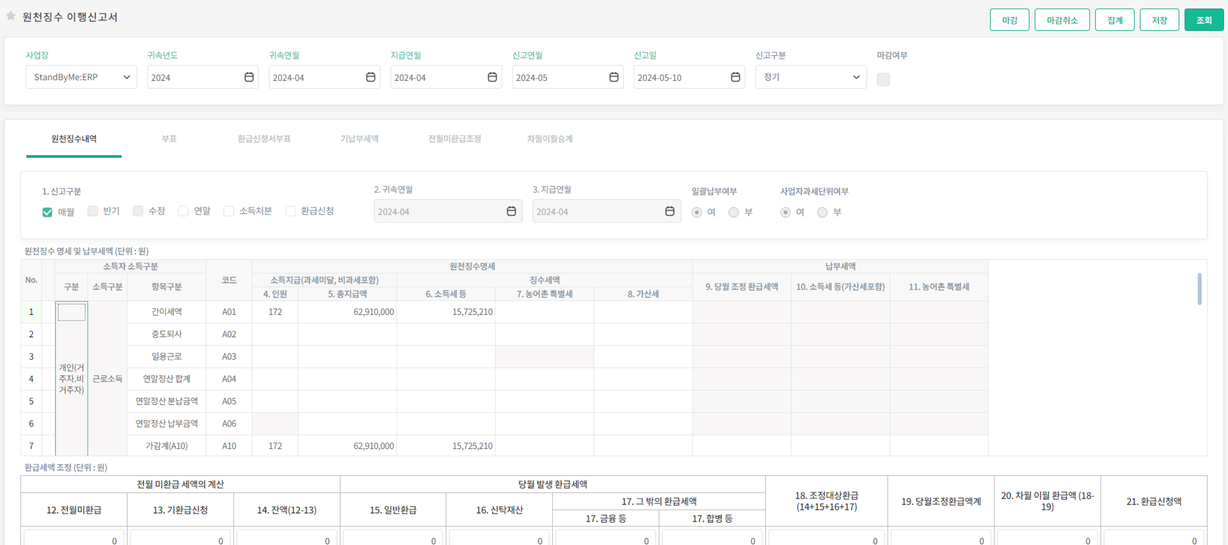Select 부 radio for 일괄납부여부

(734, 212)
